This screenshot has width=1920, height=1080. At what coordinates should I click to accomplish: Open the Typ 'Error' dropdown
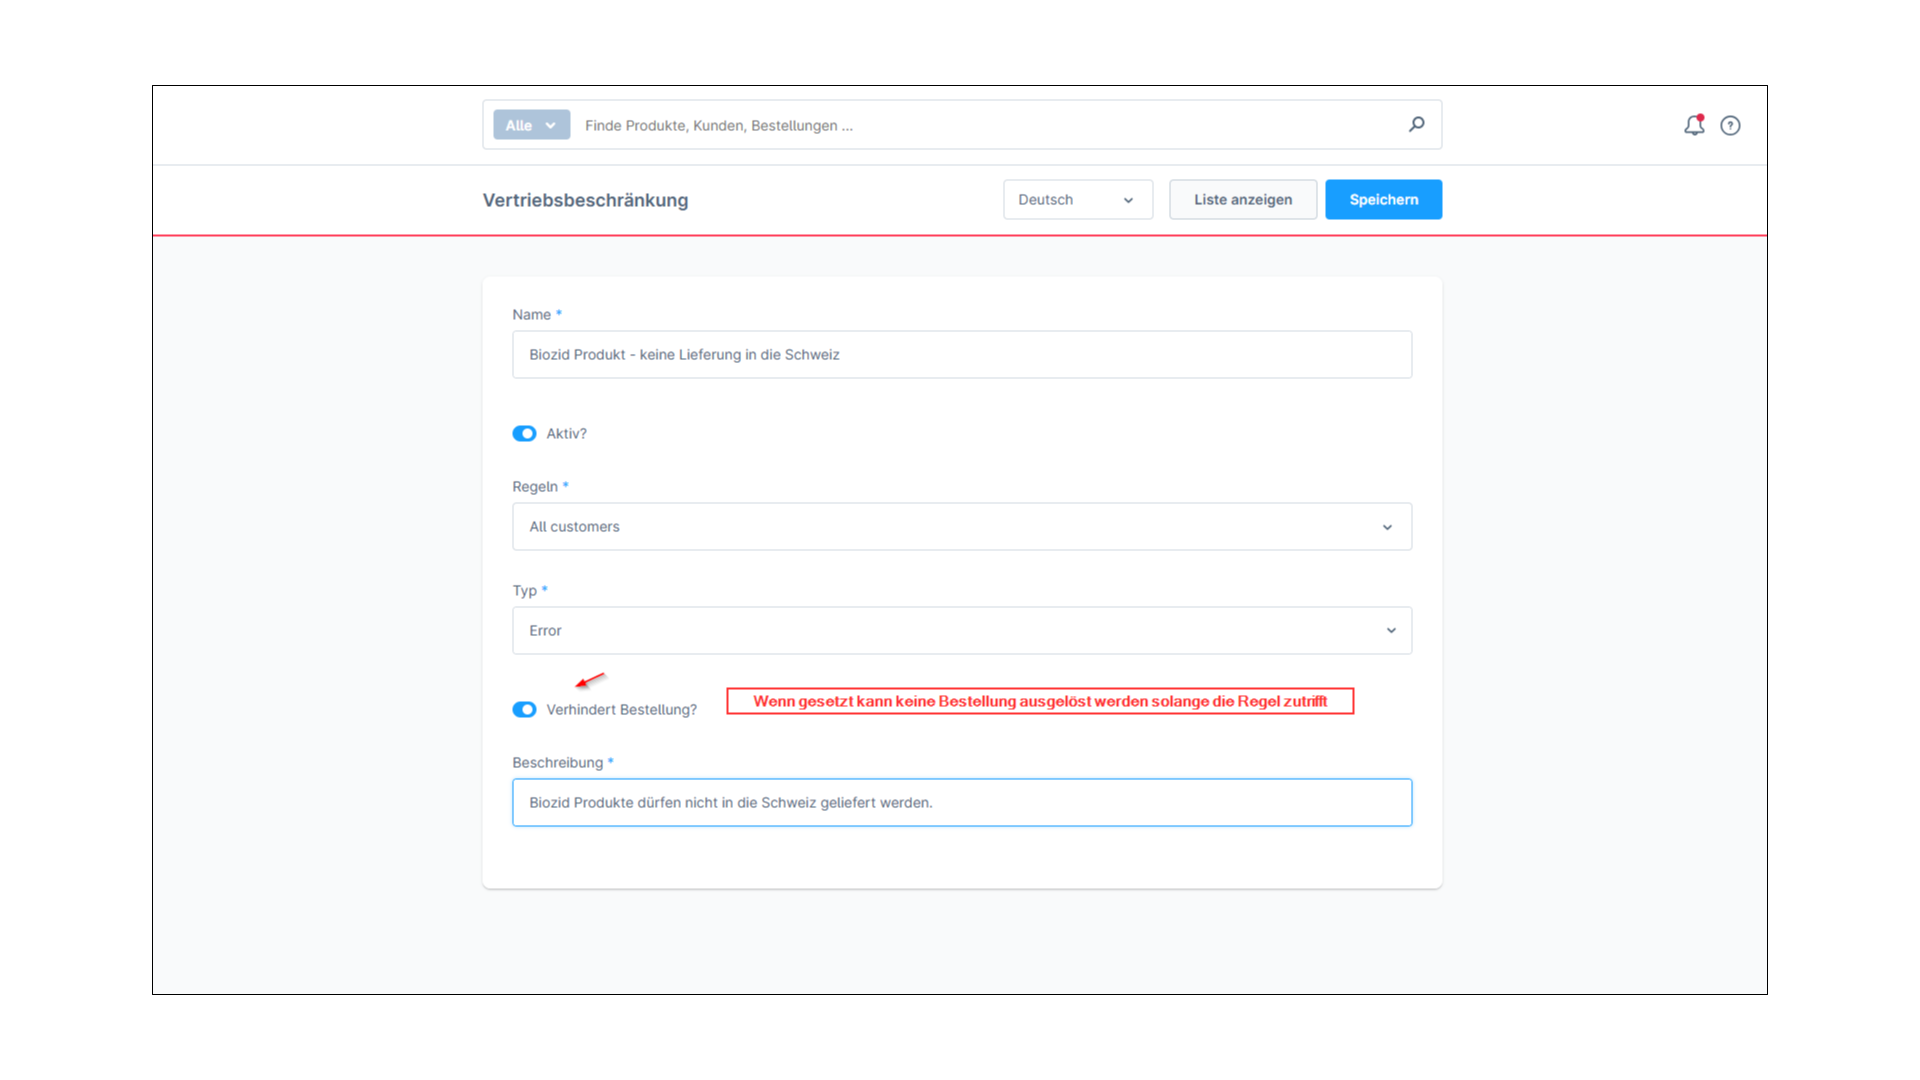point(962,631)
